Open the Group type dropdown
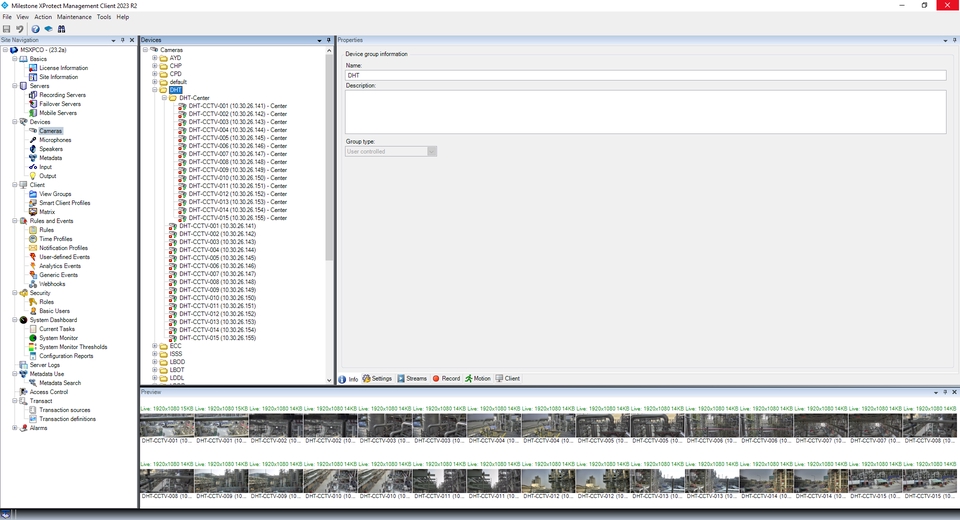The width and height of the screenshot is (960, 520). point(391,151)
